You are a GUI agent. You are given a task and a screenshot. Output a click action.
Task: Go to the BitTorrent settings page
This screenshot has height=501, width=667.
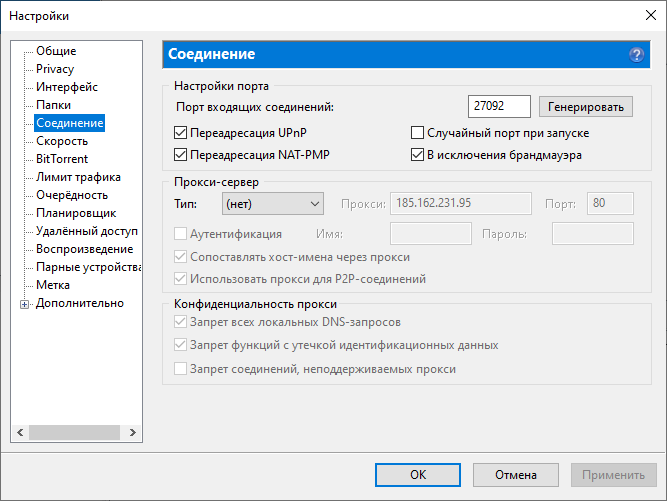(x=62, y=159)
